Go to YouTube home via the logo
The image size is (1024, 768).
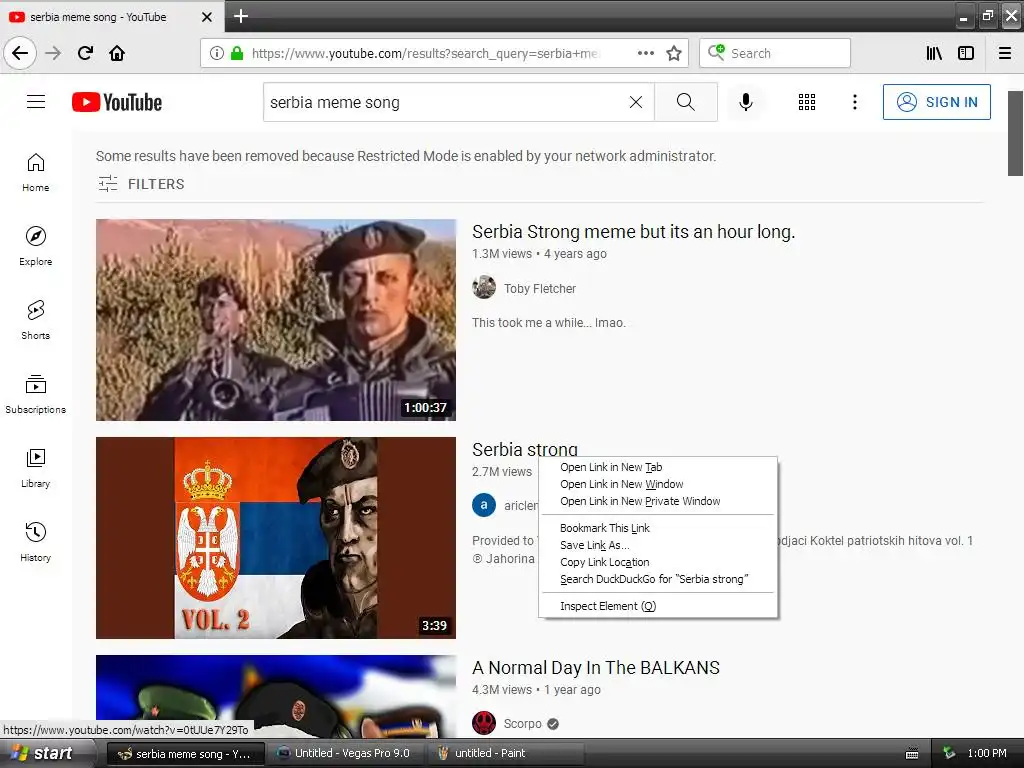point(117,102)
